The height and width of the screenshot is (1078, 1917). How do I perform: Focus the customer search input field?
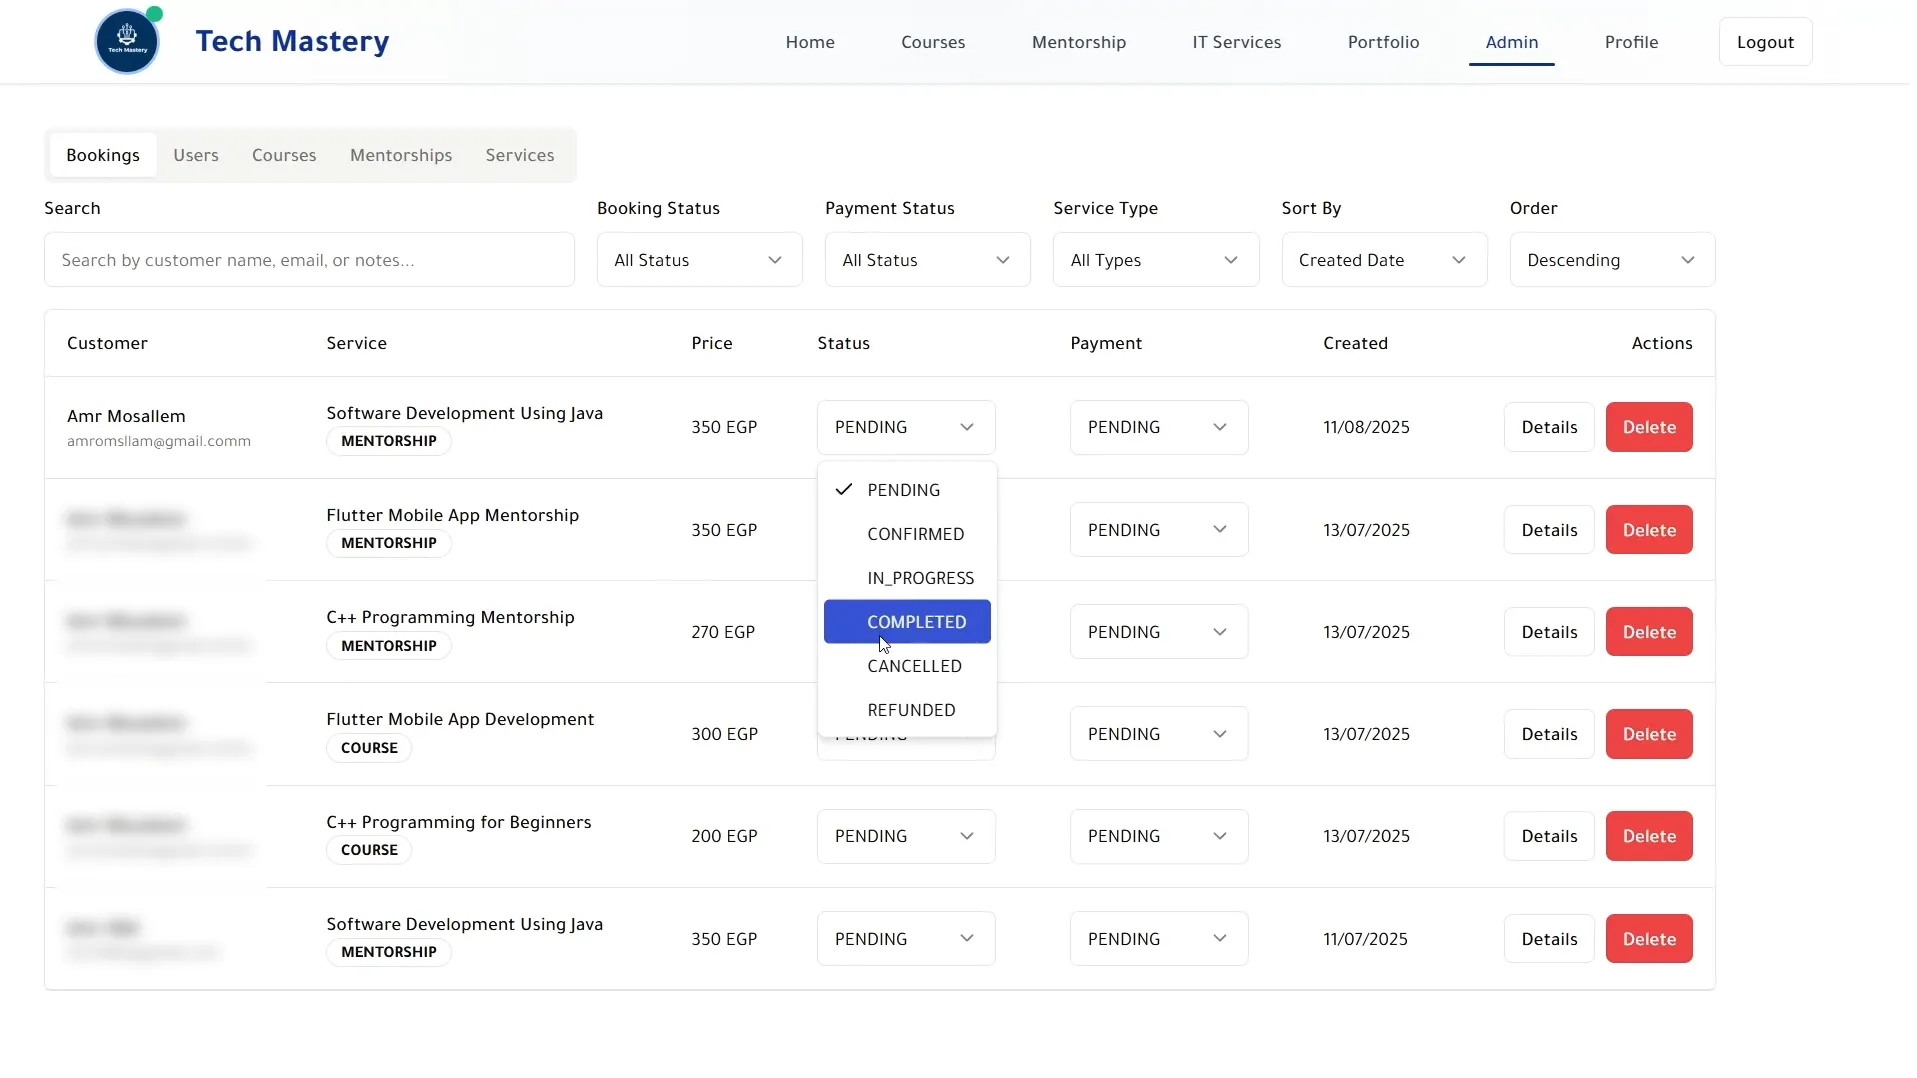(309, 260)
